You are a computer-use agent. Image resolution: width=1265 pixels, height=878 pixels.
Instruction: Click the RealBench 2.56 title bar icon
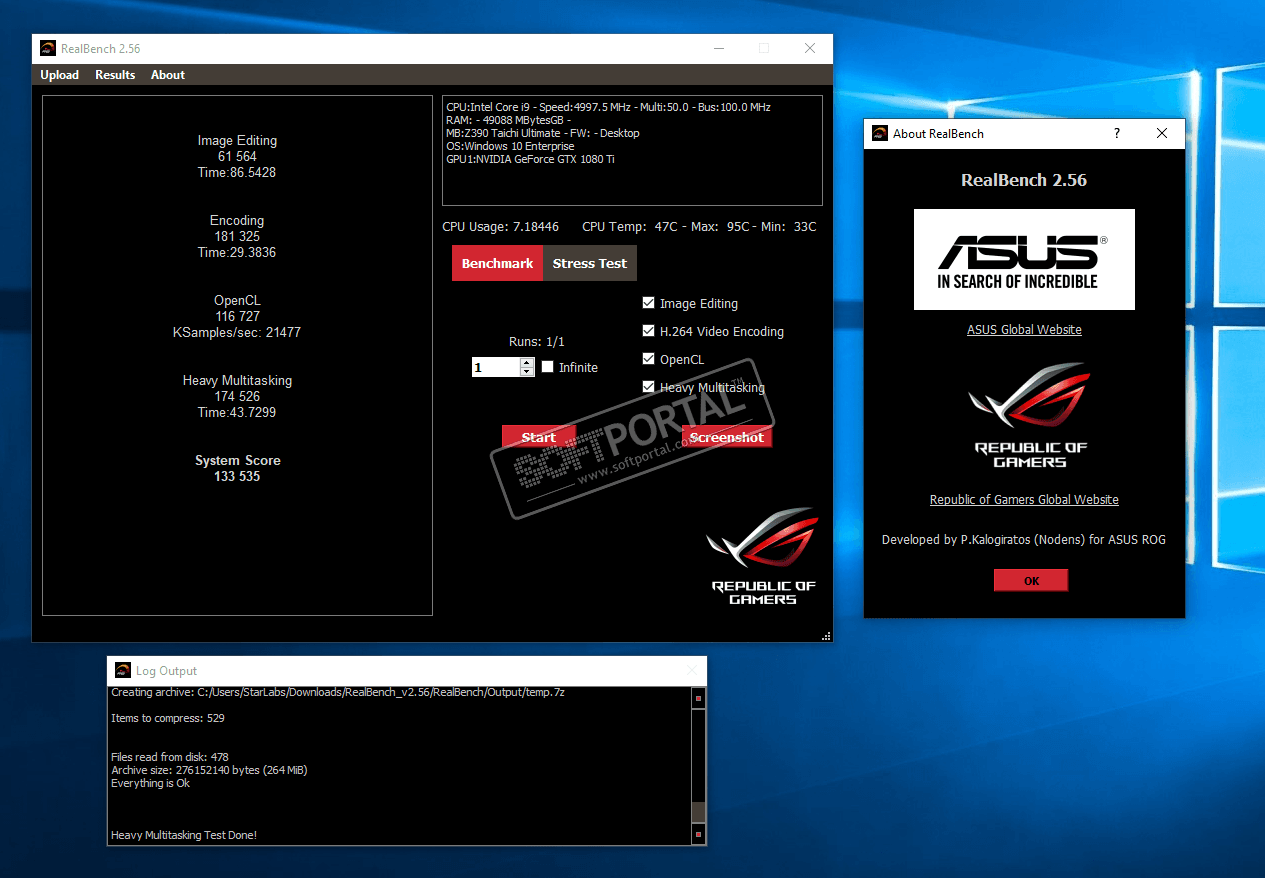click(48, 48)
